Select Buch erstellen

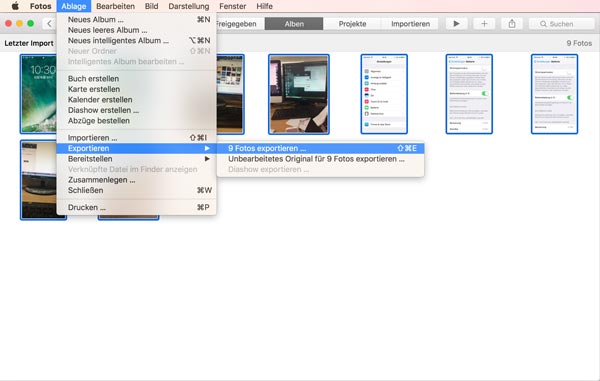click(x=136, y=78)
